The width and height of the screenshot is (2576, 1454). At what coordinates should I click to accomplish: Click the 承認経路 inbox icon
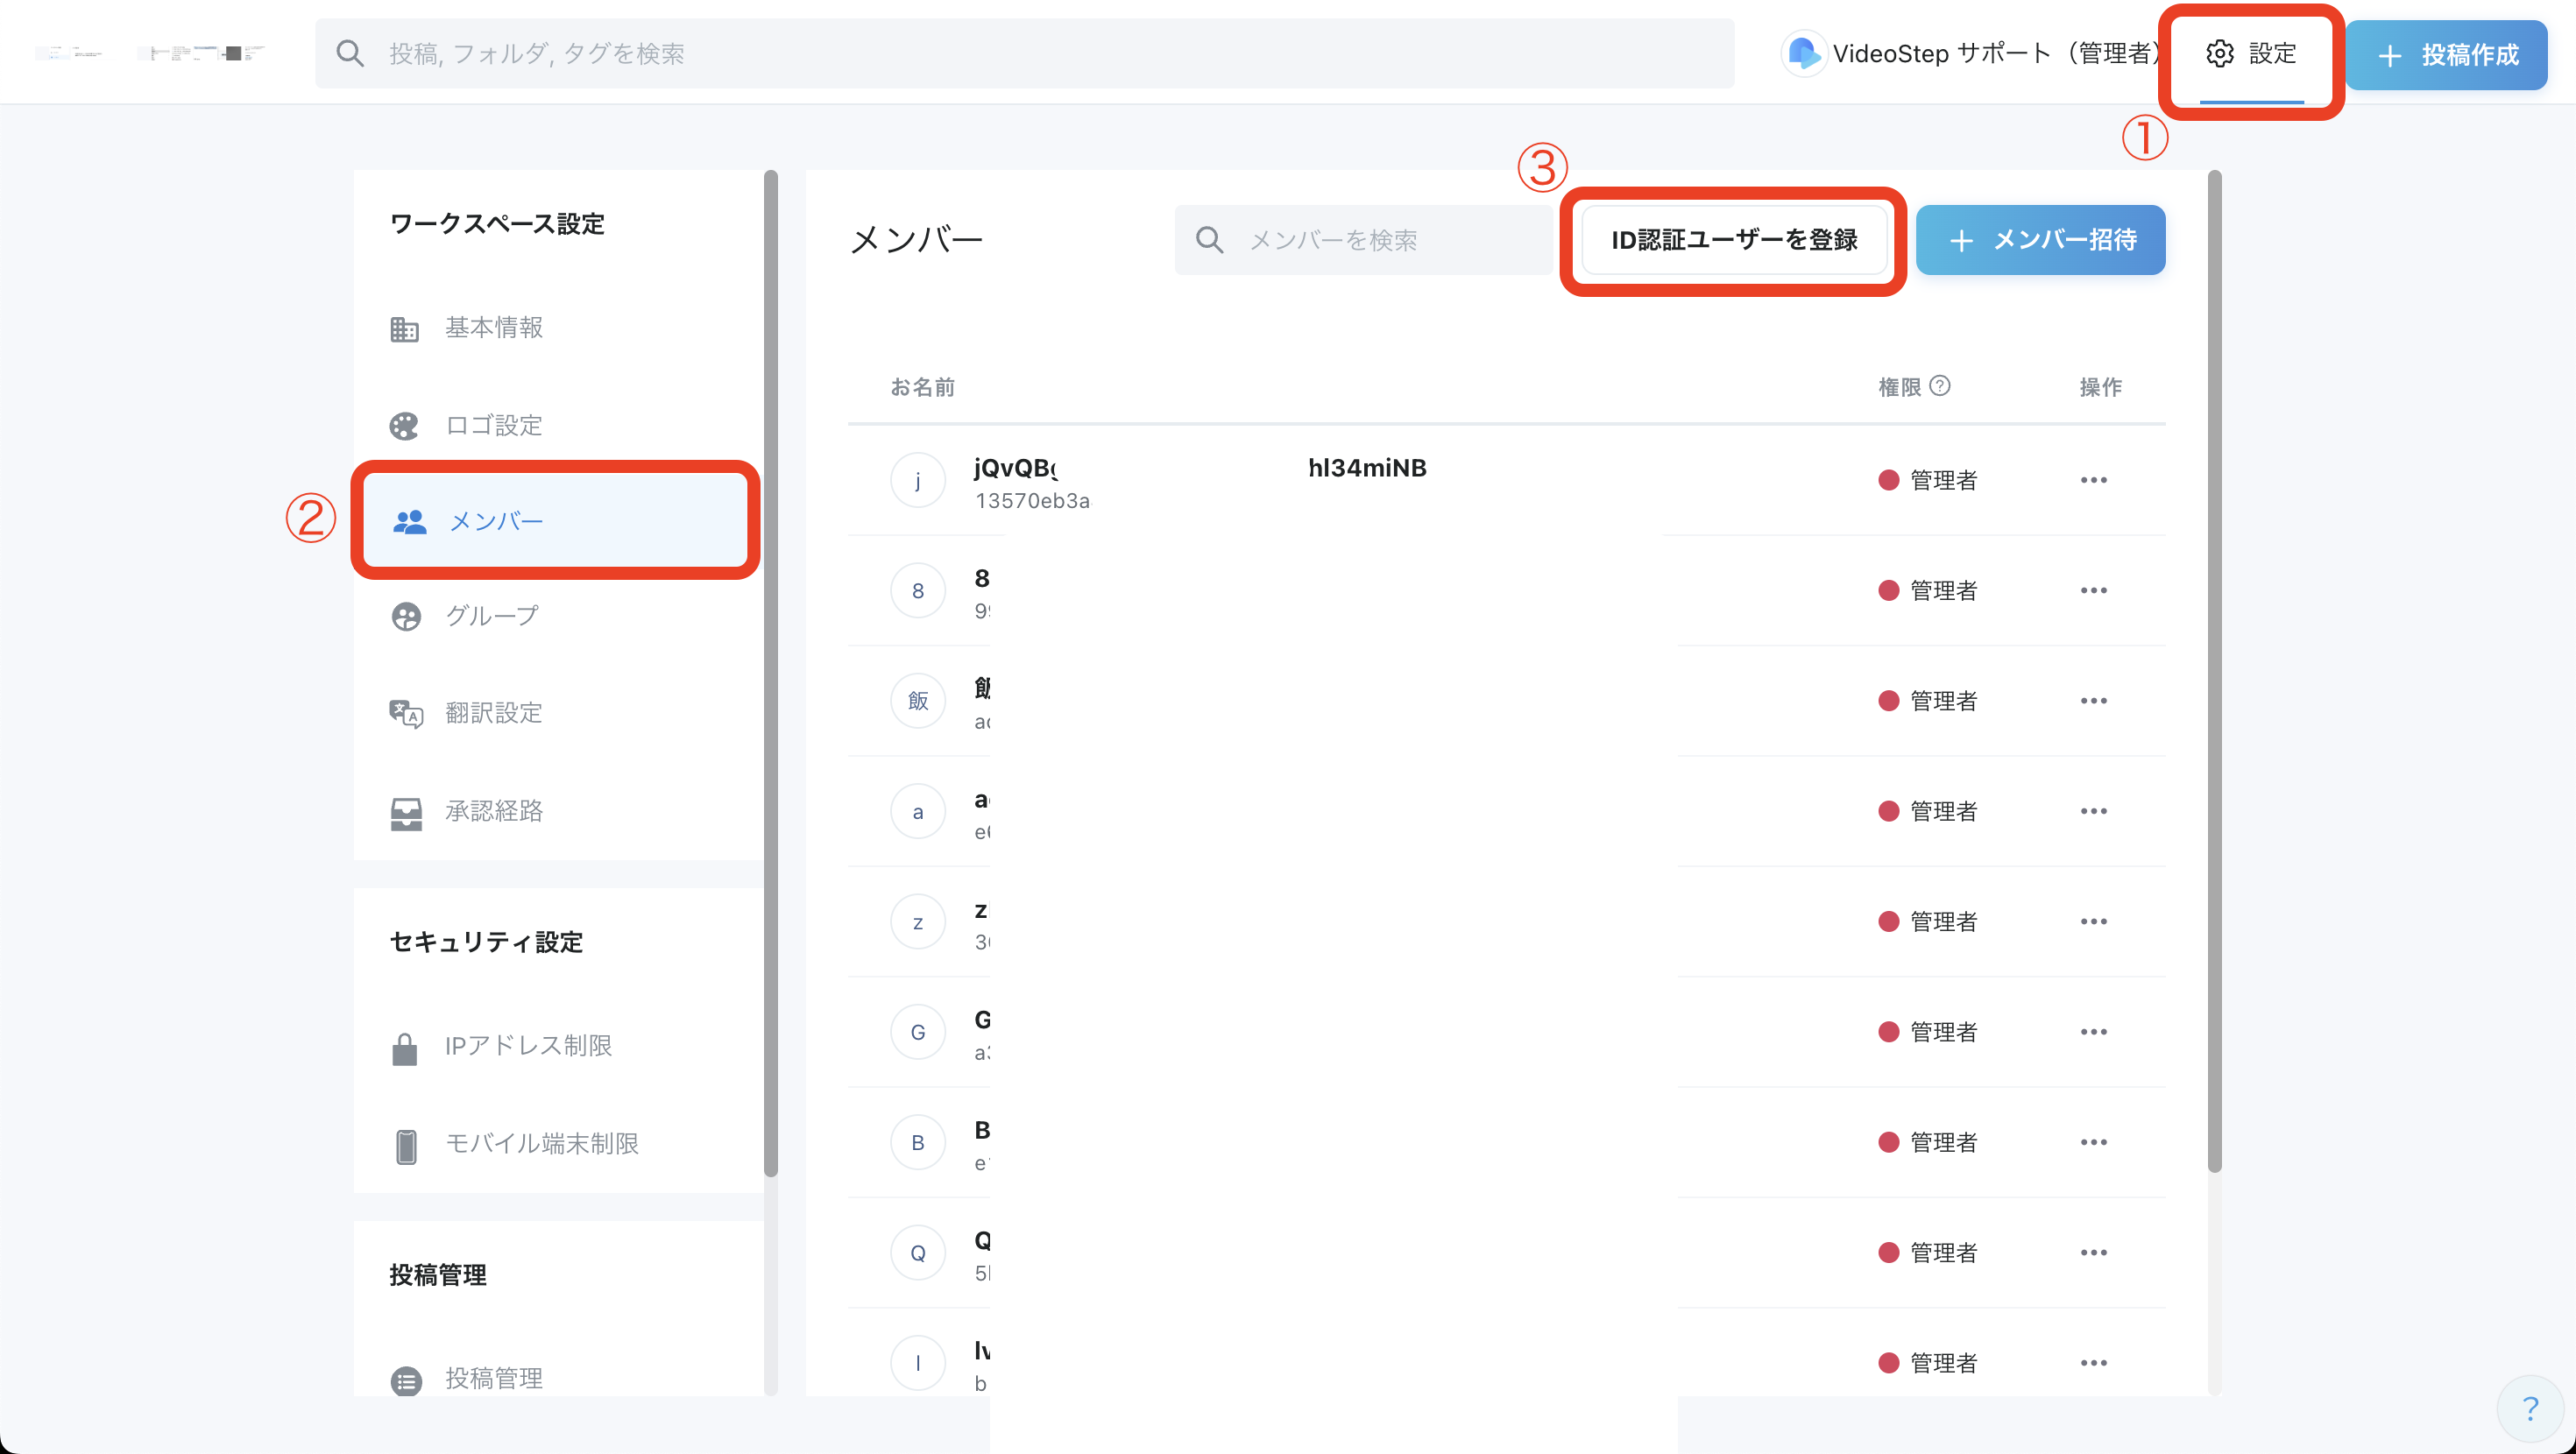point(406,812)
